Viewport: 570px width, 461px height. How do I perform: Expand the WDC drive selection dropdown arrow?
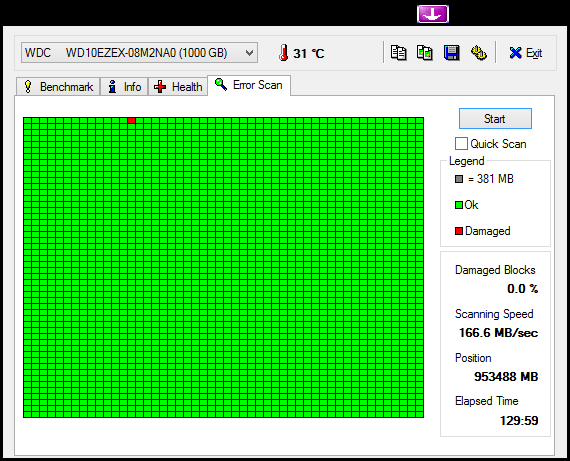coord(249,53)
